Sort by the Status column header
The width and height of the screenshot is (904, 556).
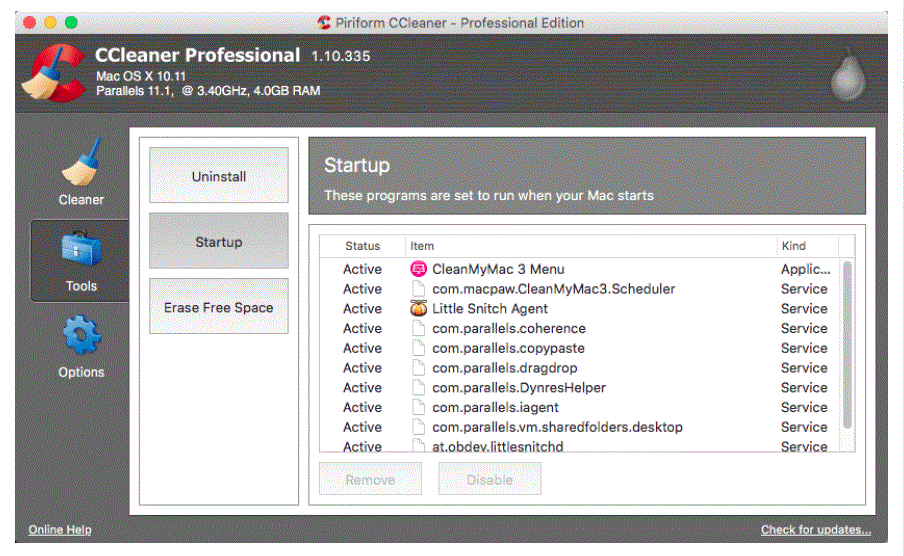[x=363, y=246]
